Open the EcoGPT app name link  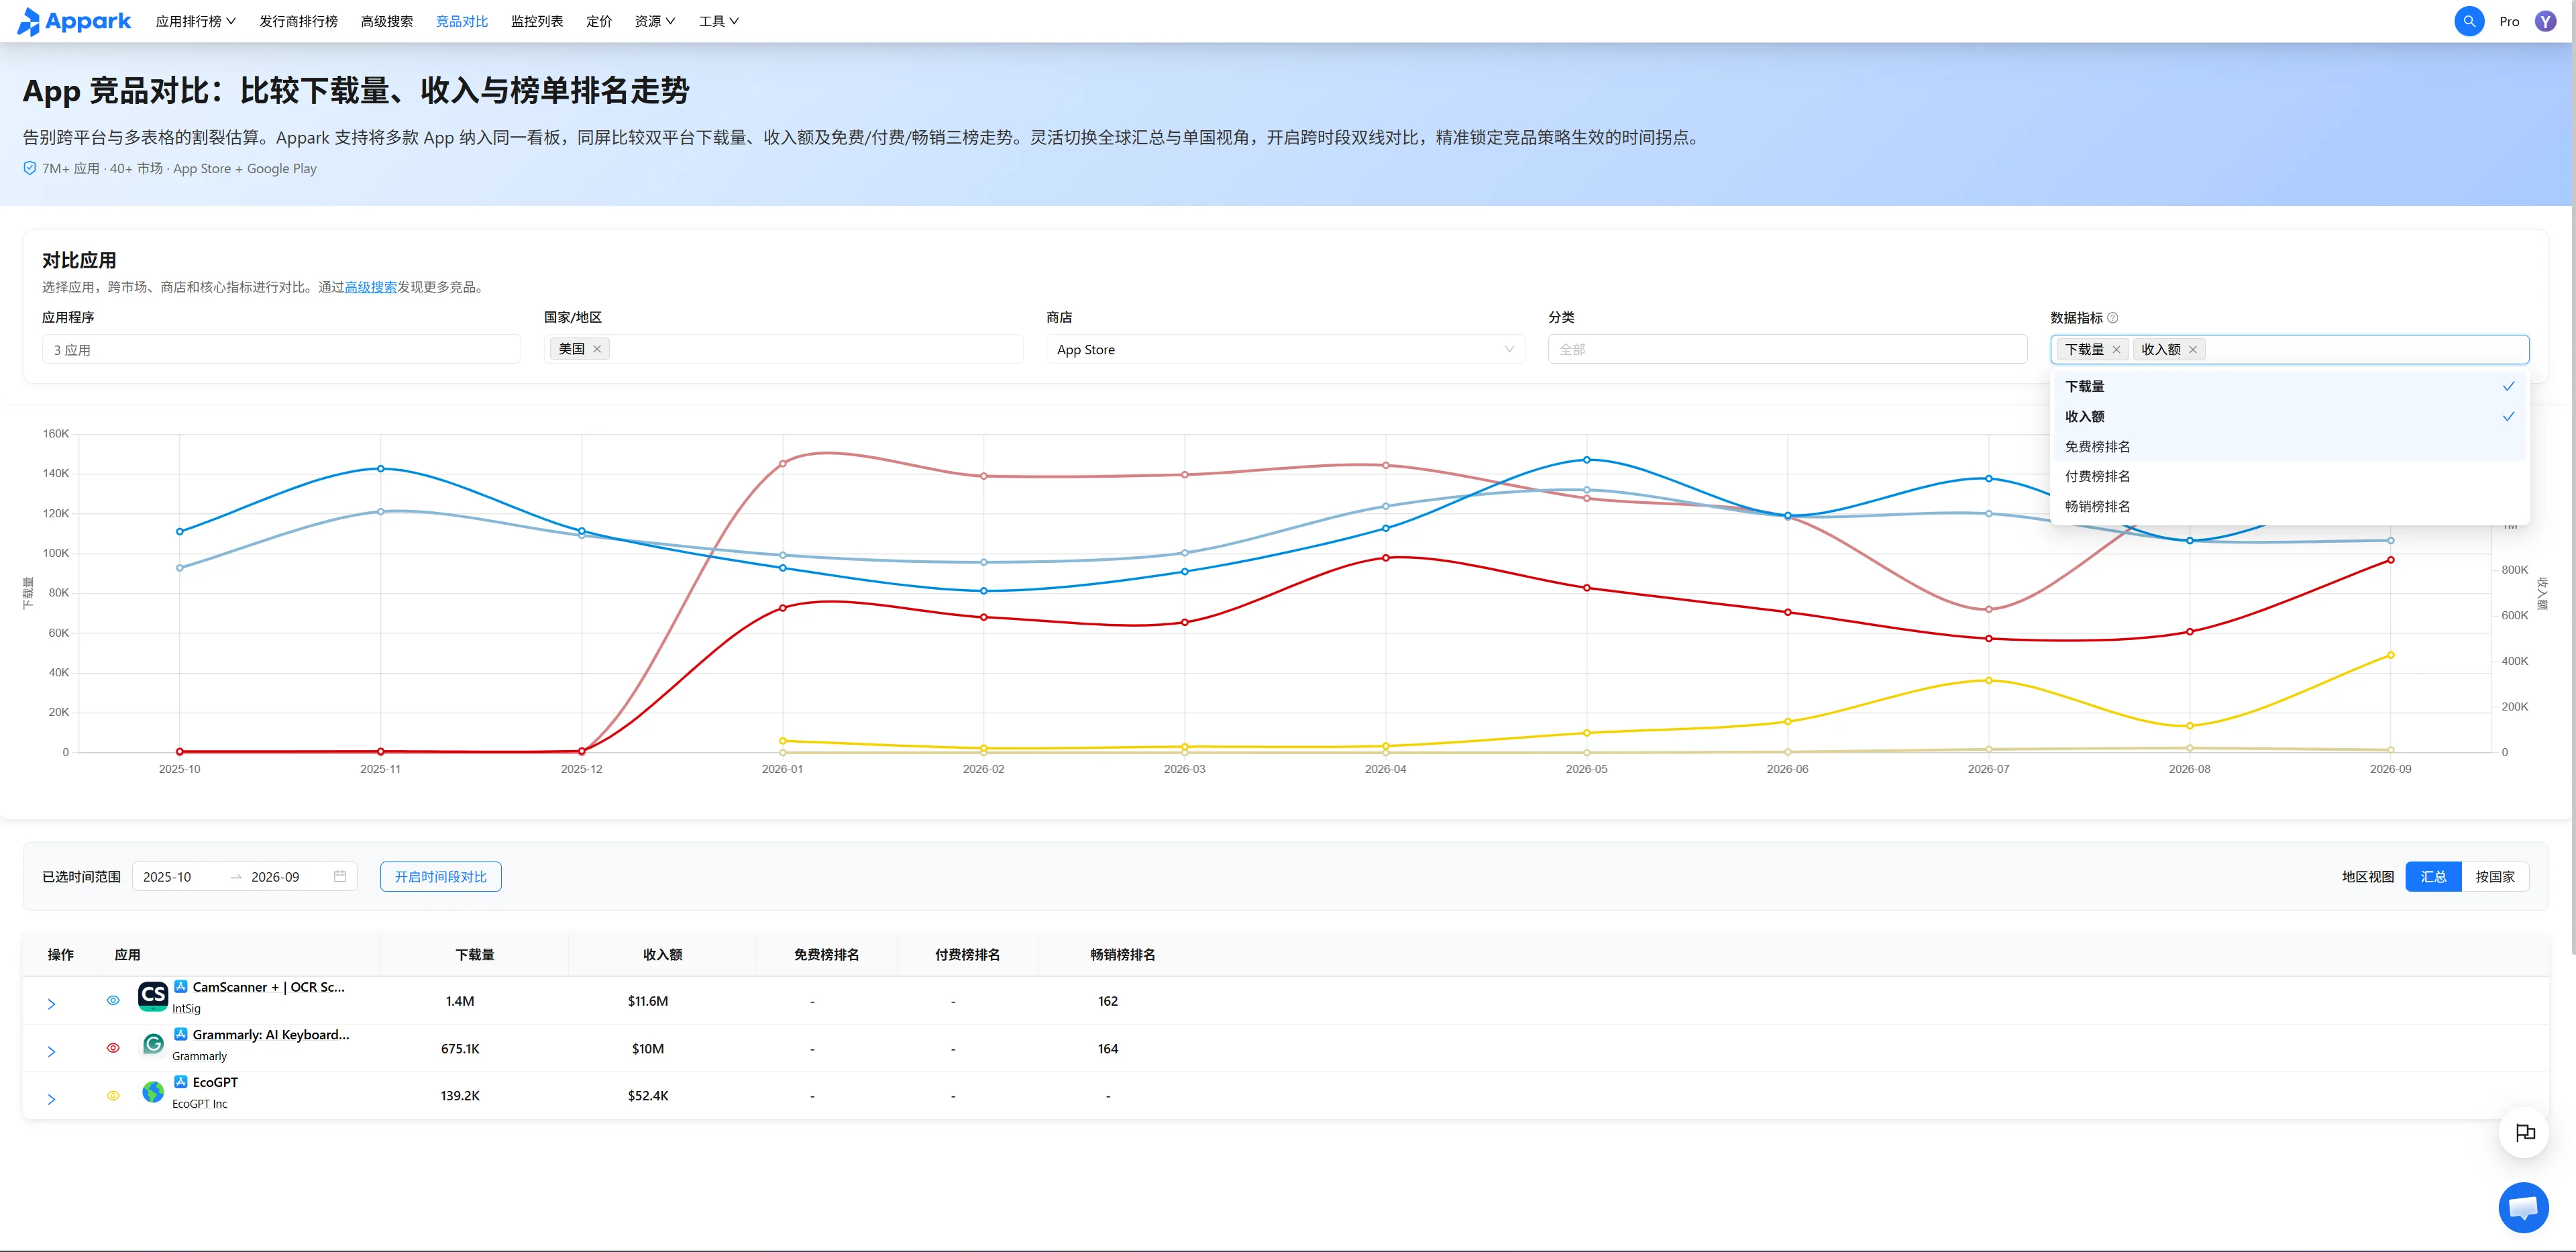pos(215,1082)
